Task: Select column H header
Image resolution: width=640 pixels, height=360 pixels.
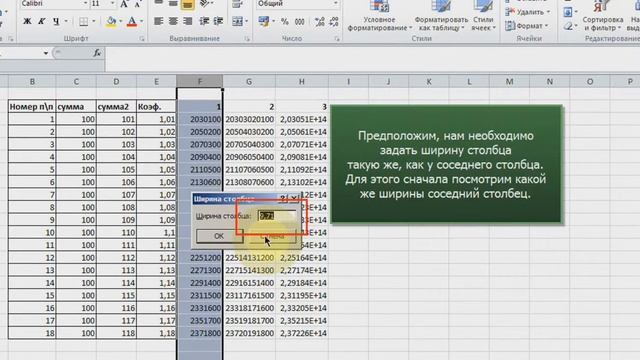Action: pyautogui.click(x=302, y=82)
